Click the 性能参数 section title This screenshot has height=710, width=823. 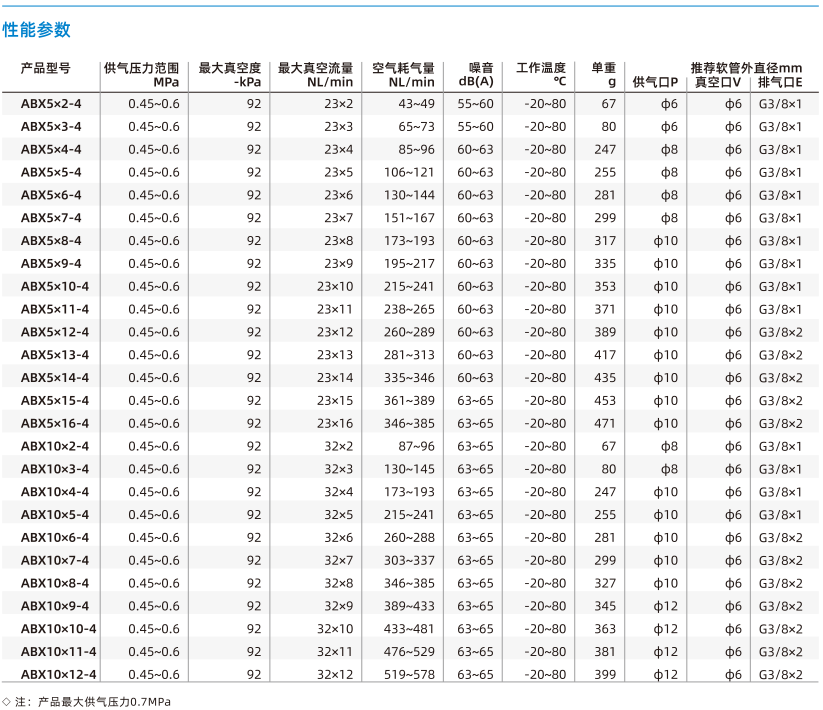[36, 30]
